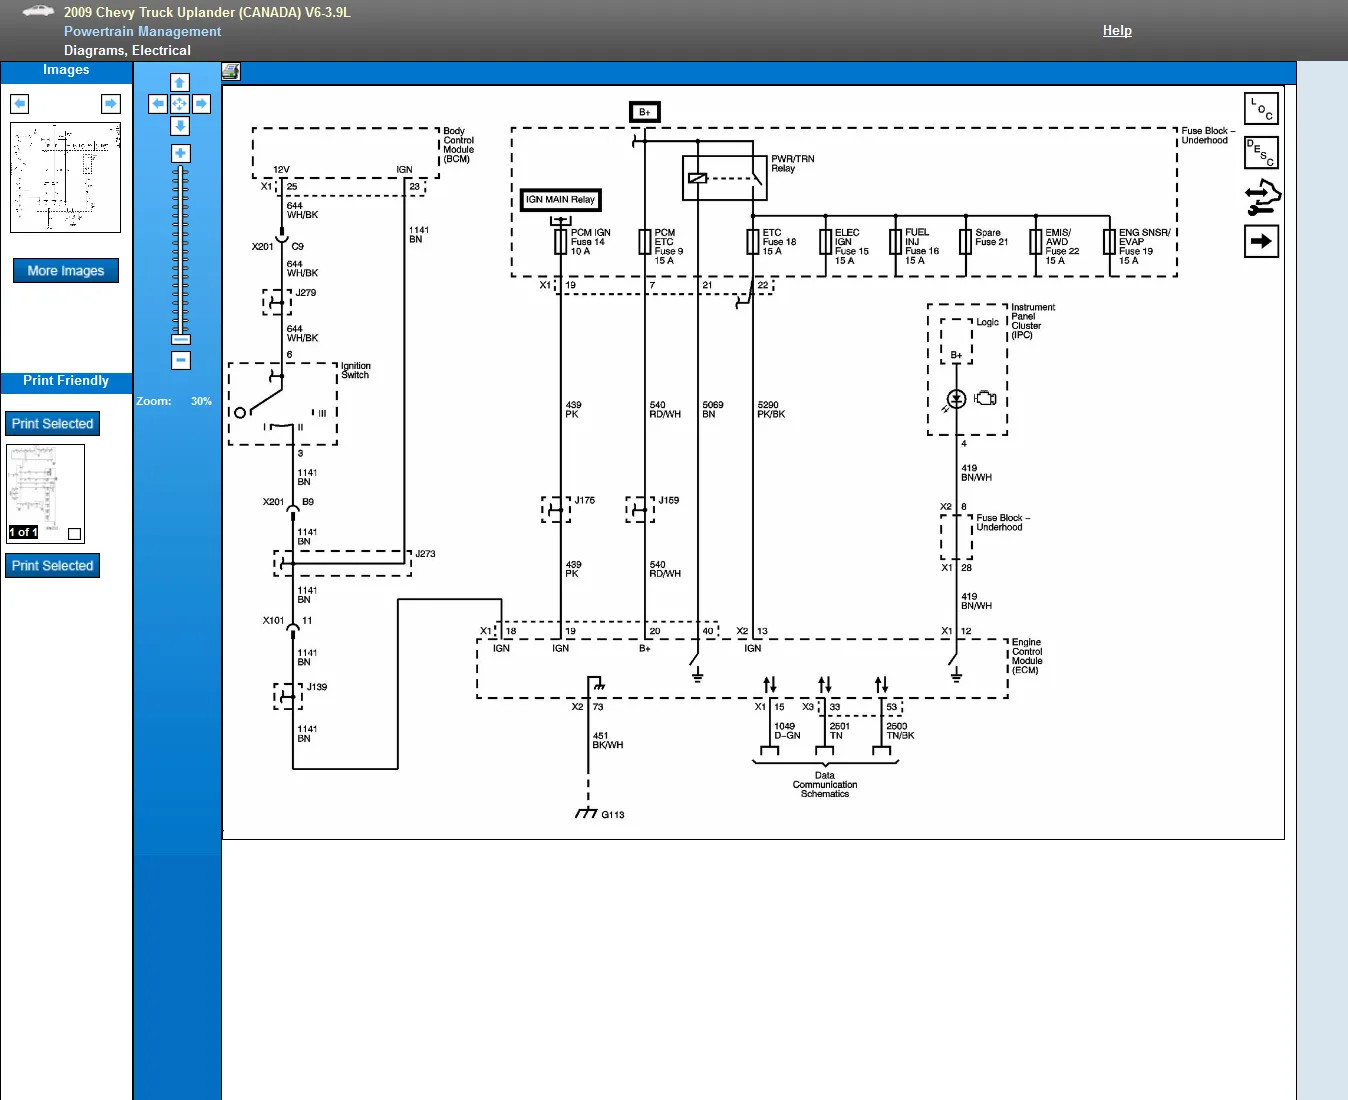The image size is (1348, 1100).
Task: Click the Body Control Module (BCM) label
Action: [458, 145]
